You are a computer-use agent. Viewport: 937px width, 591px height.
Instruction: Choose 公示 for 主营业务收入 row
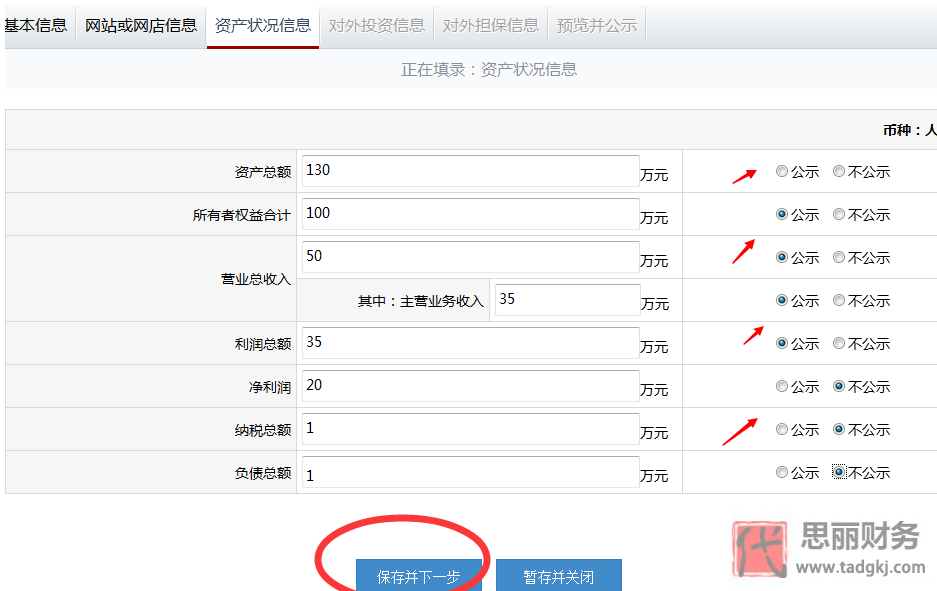tap(781, 300)
